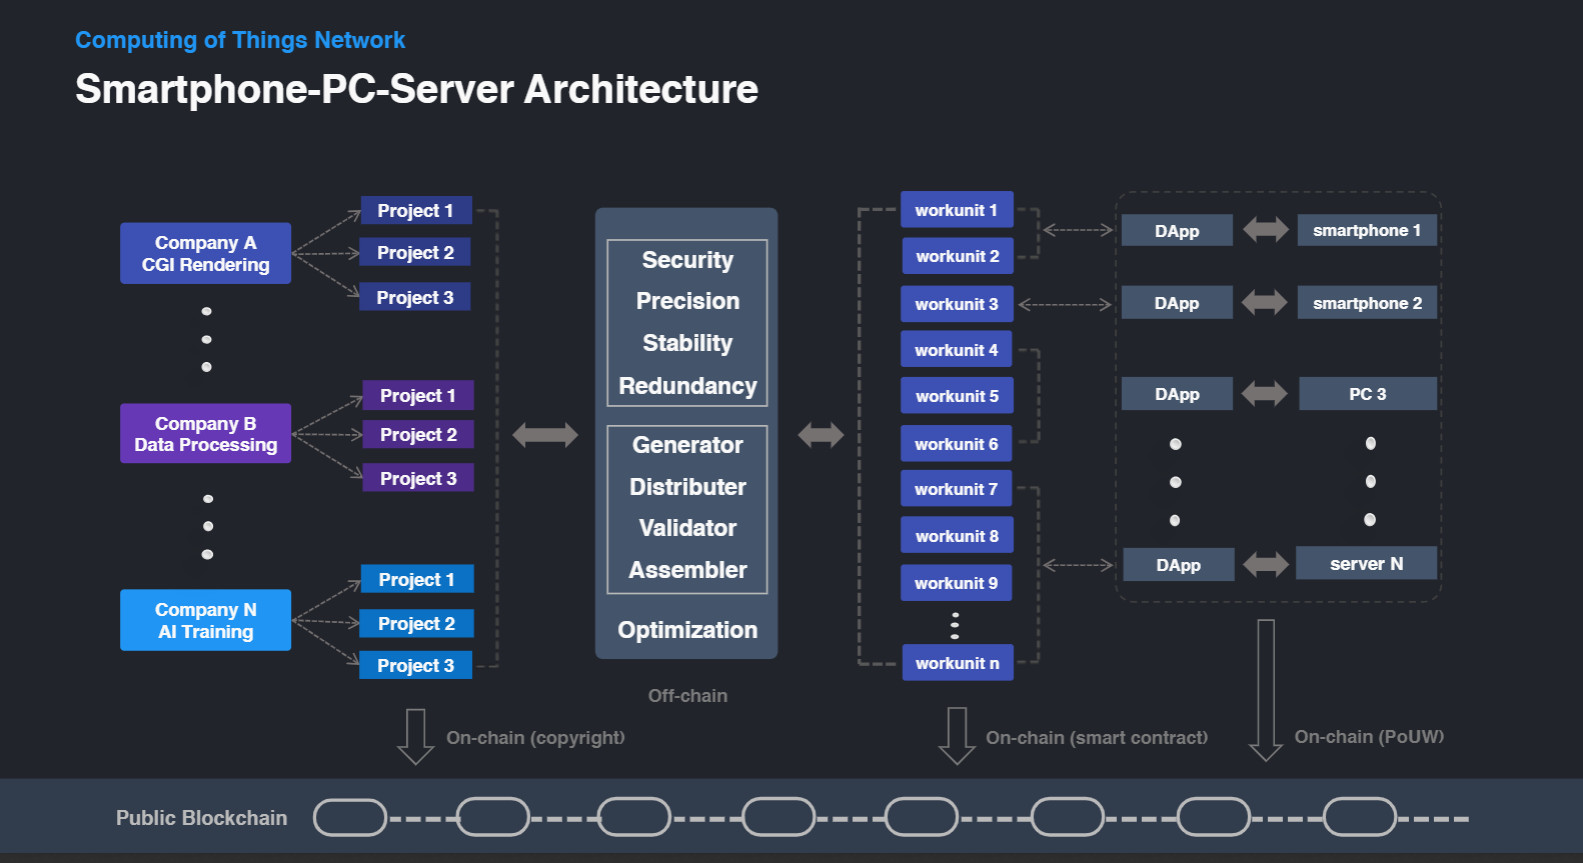This screenshot has width=1583, height=863.
Task: Select the server N box
Action: click(x=1367, y=563)
